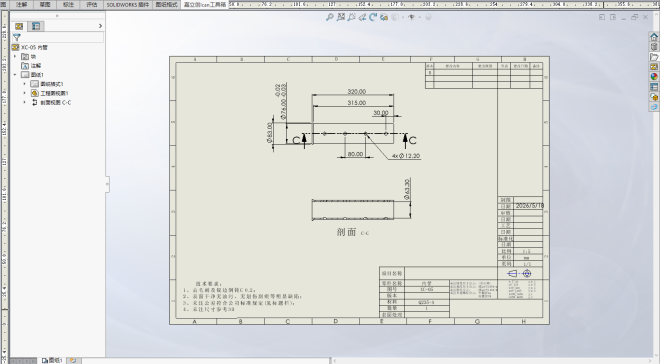
Task: Click the document tile-right window button
Action: click(613, 17)
